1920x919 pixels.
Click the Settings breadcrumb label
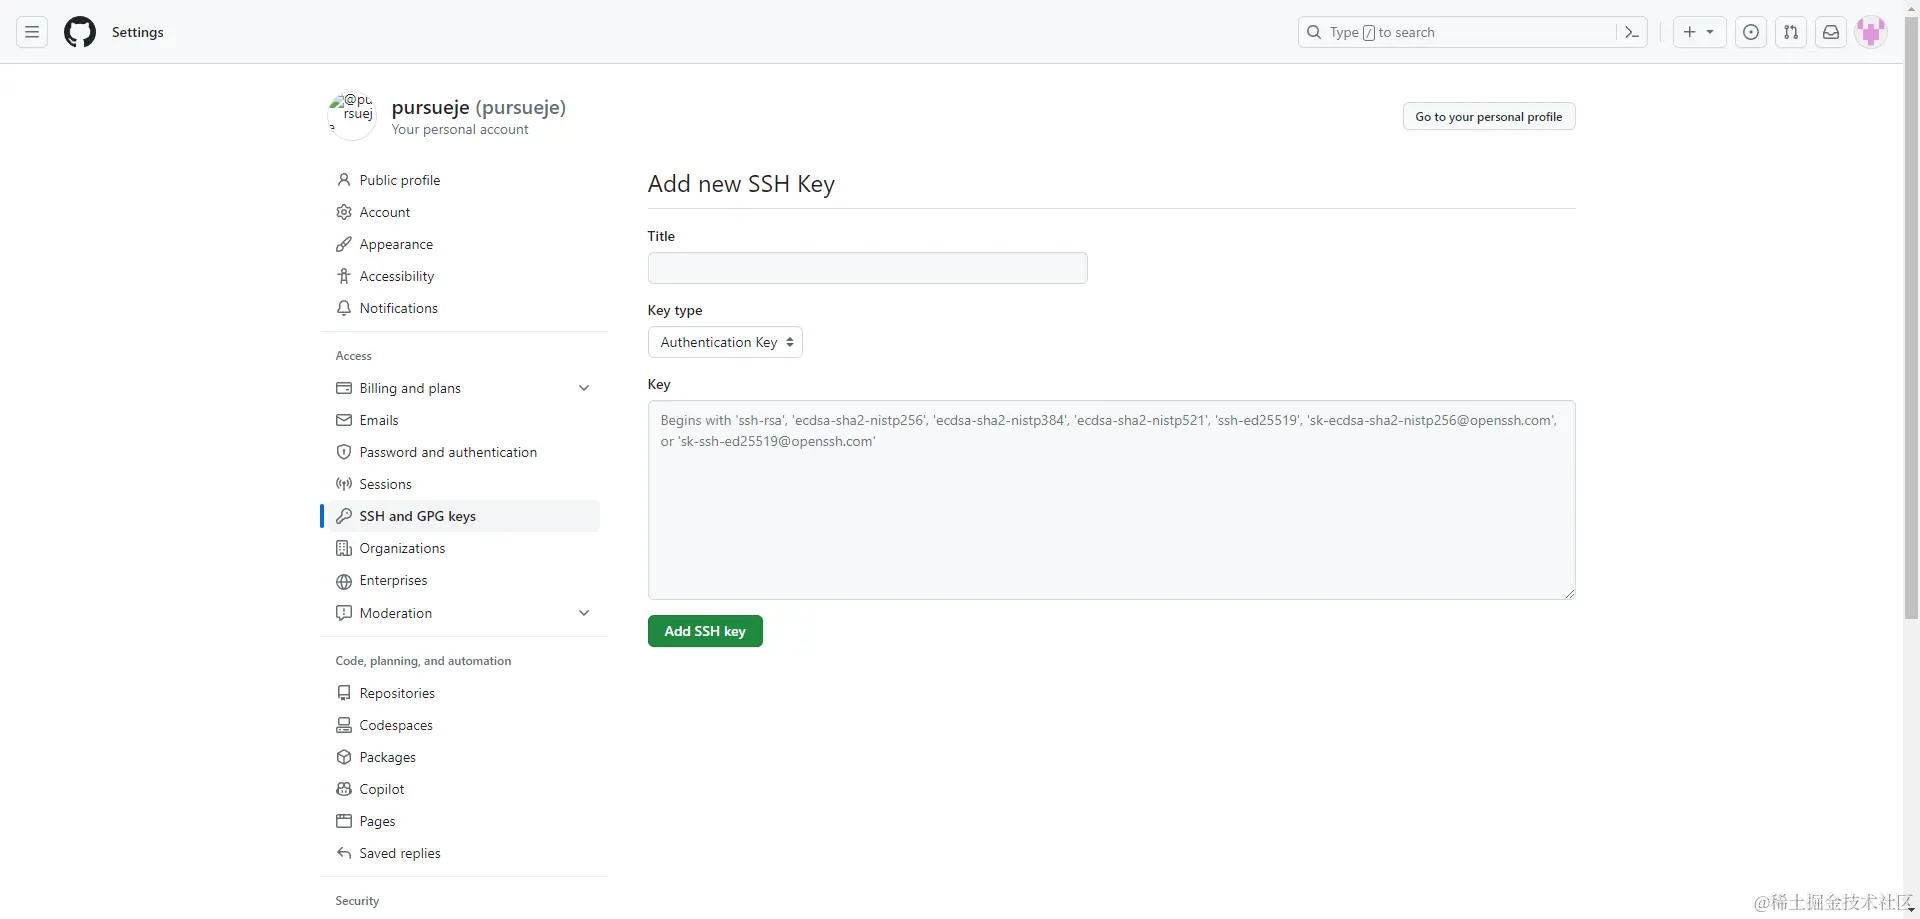pos(137,32)
